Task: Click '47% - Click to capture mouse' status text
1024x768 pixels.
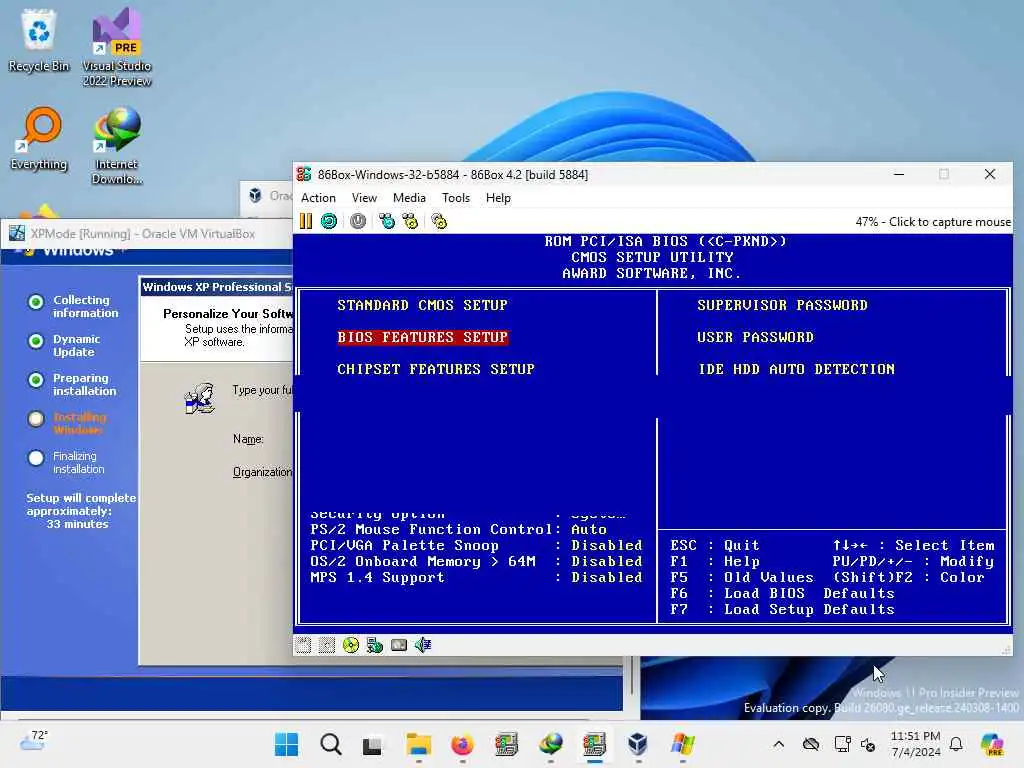Action: (933, 222)
